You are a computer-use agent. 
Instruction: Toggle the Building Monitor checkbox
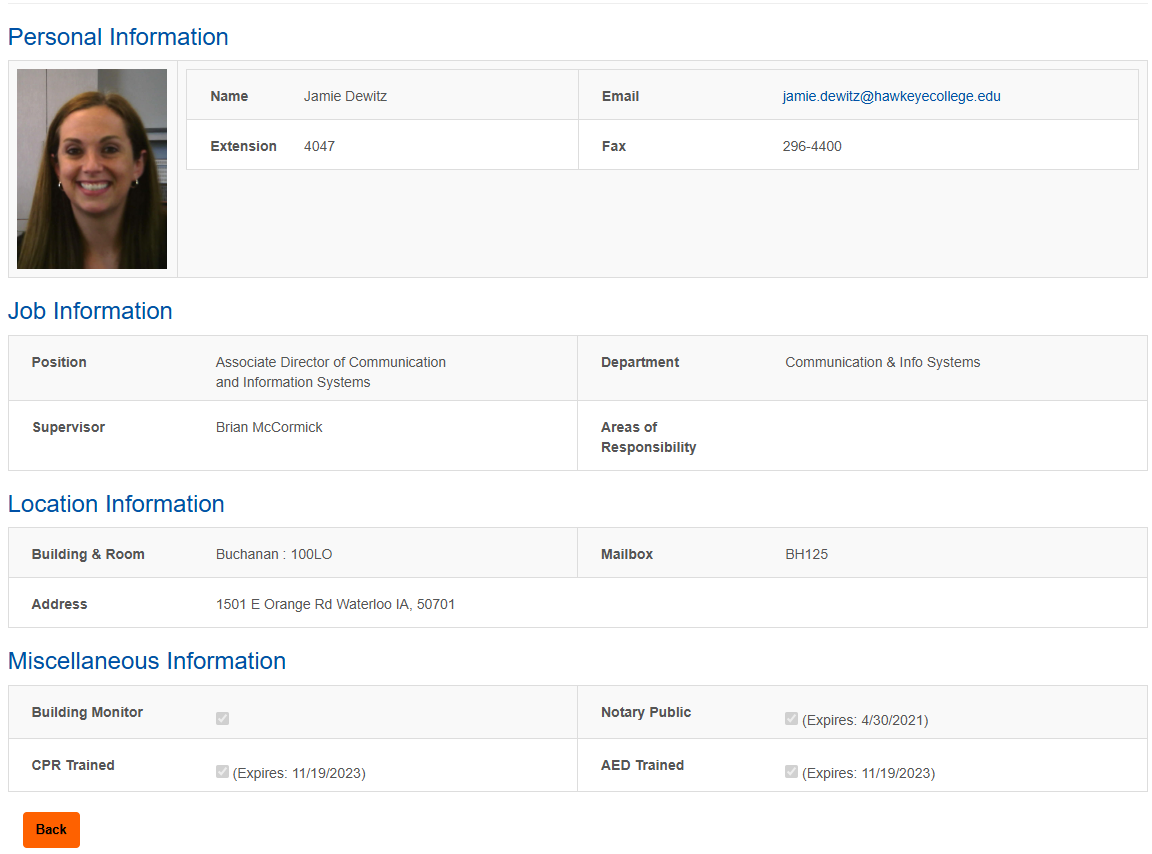coord(222,718)
